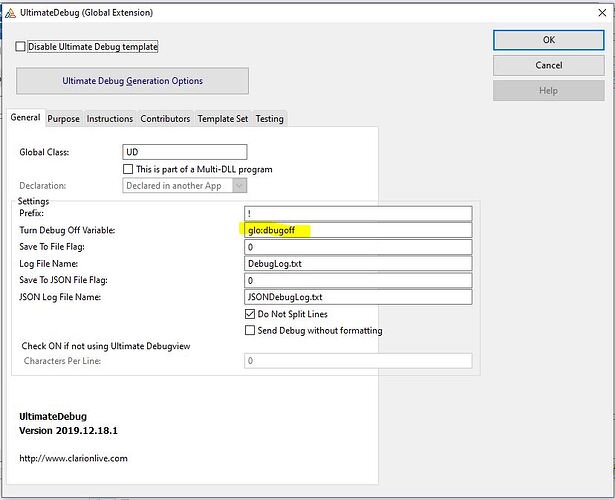Enable Disable Ultimate Debug template checkbox

click(x=22, y=47)
